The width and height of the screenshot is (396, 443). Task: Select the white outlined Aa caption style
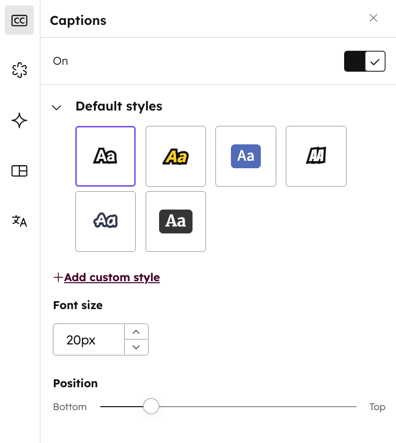click(105, 156)
